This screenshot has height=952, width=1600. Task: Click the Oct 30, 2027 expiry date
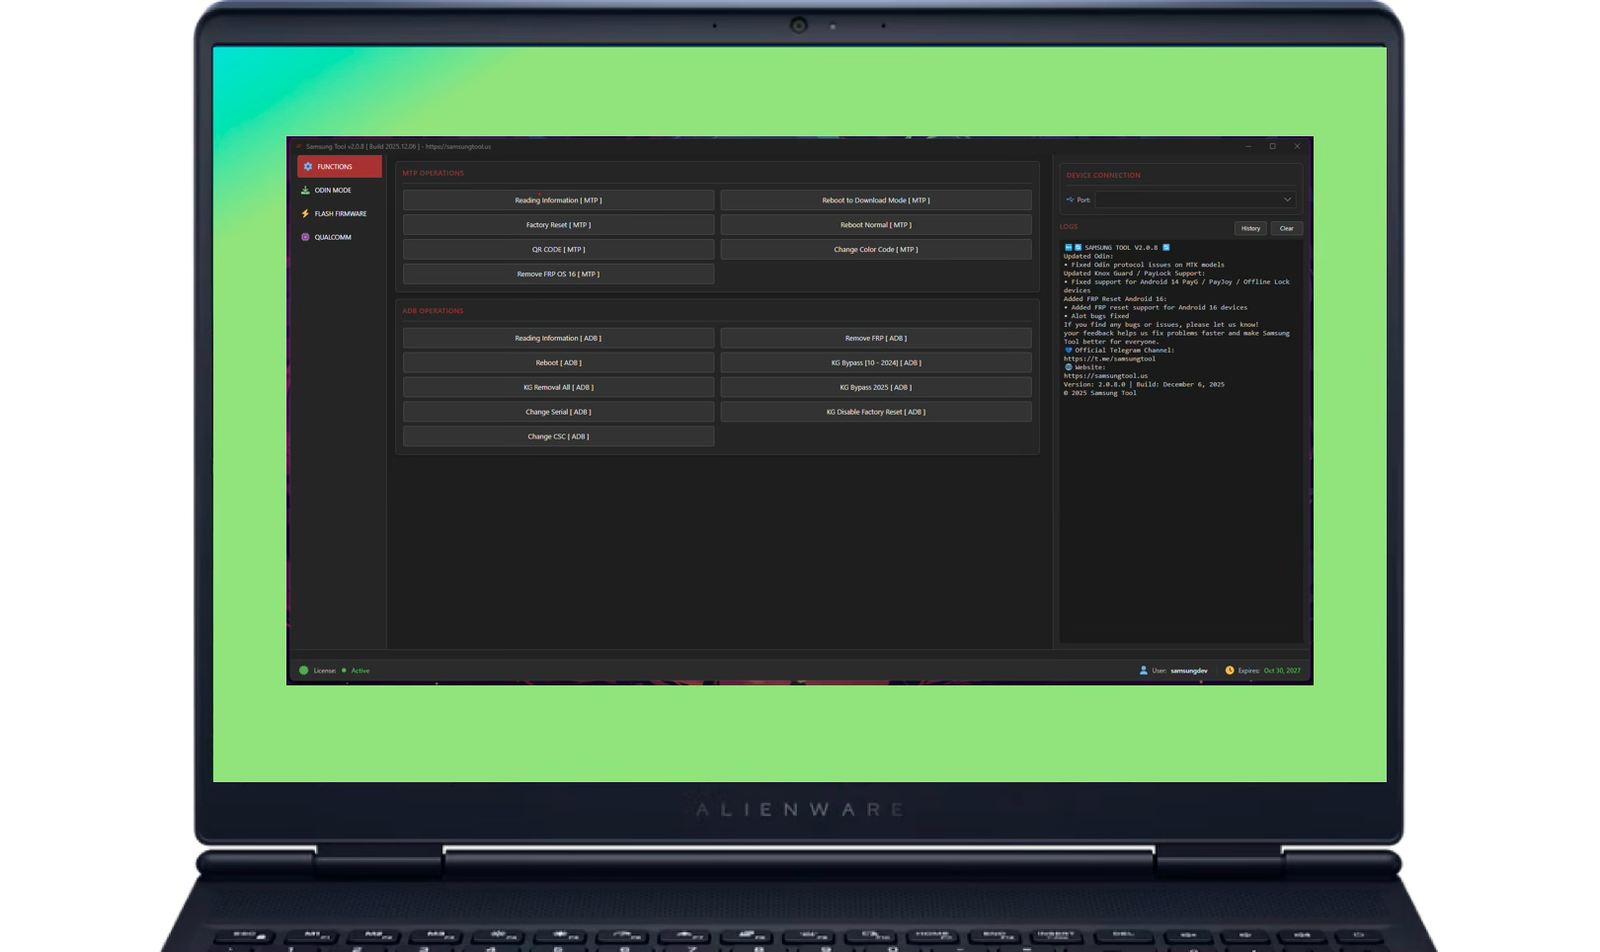tap(1282, 671)
